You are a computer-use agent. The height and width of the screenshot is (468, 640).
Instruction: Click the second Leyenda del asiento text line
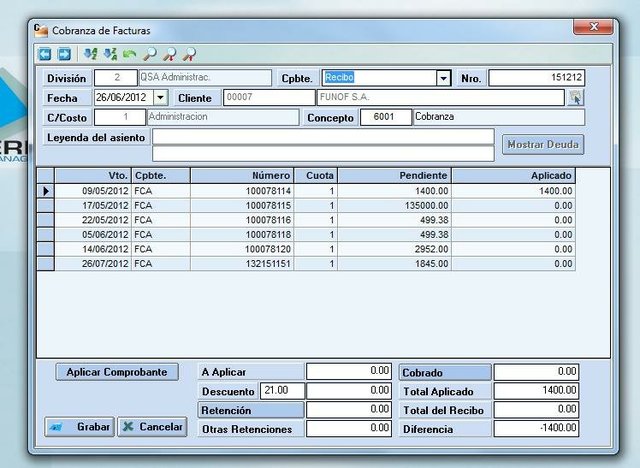point(323,153)
